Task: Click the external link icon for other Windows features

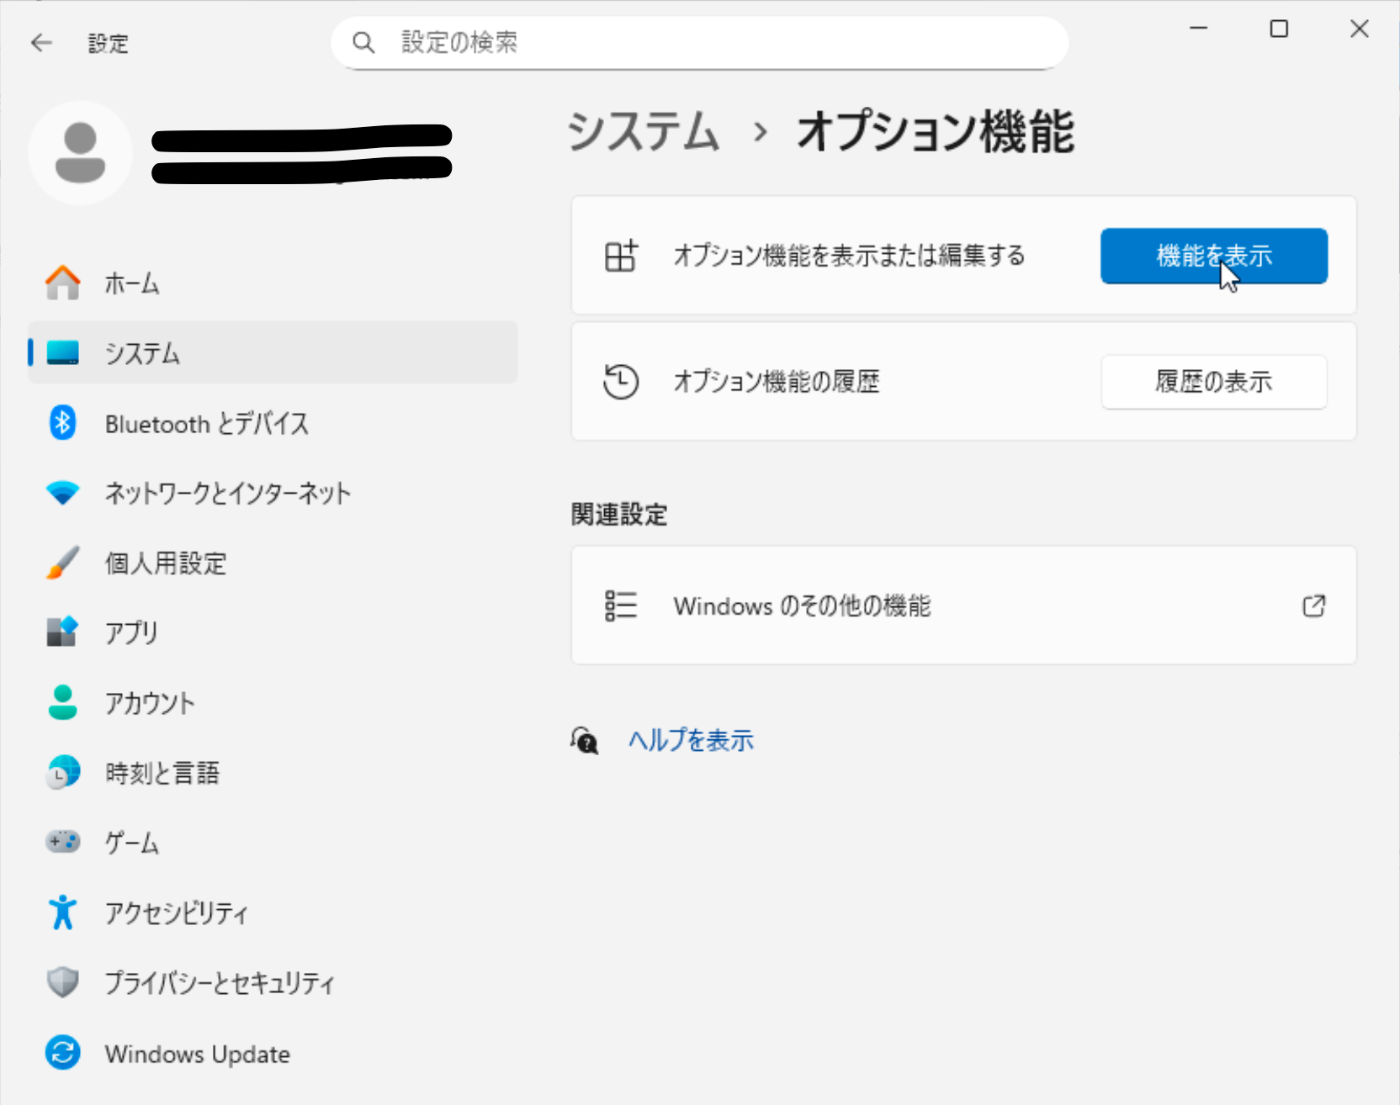Action: pyautogui.click(x=1314, y=606)
